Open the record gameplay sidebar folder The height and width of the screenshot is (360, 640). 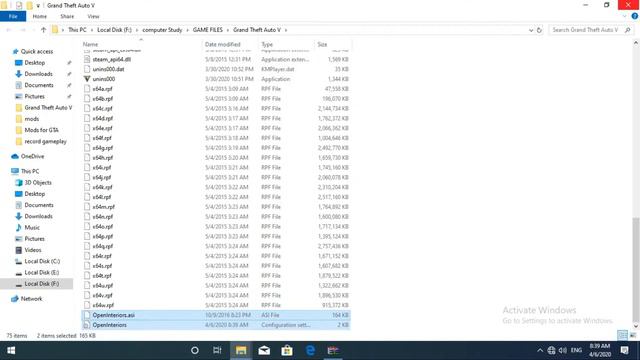point(45,141)
